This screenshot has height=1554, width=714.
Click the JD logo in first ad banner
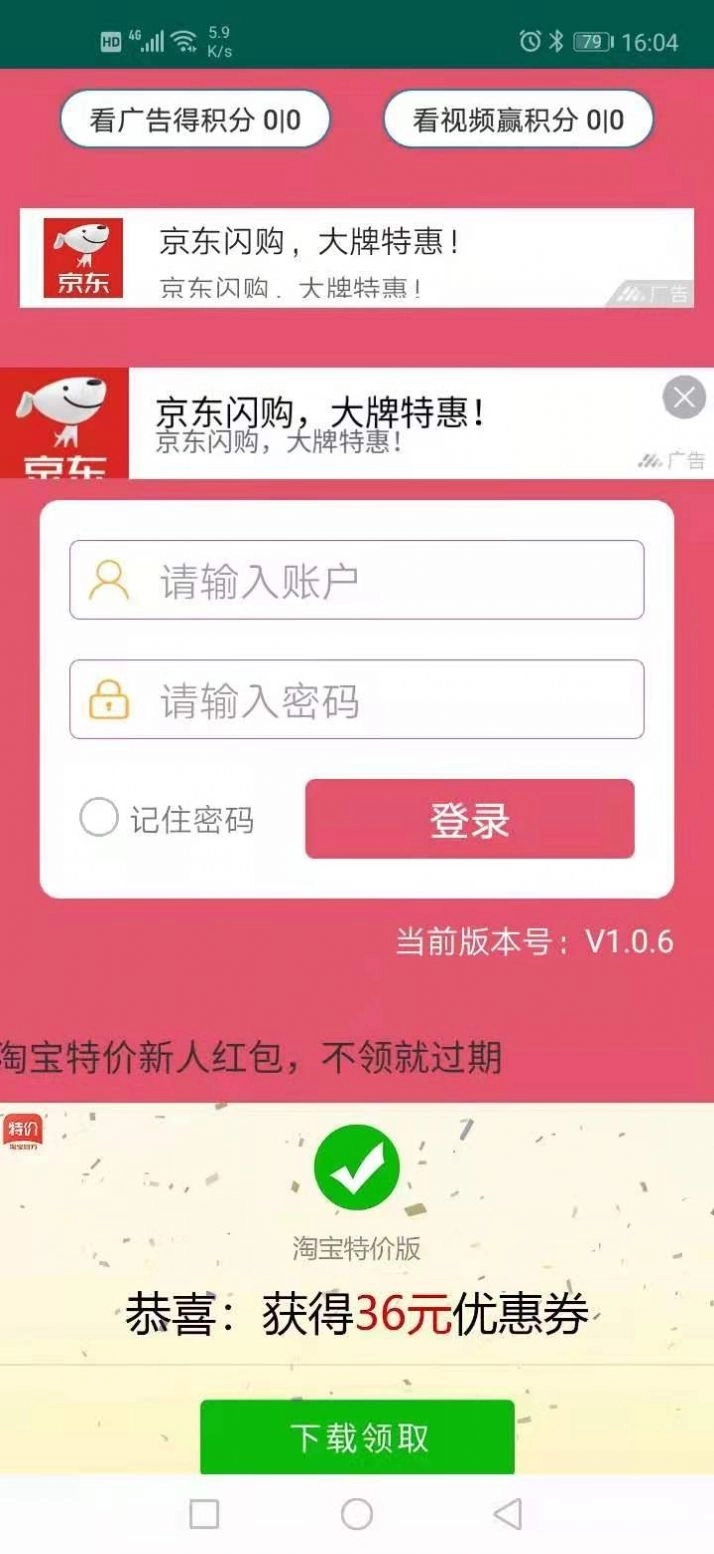click(x=83, y=258)
